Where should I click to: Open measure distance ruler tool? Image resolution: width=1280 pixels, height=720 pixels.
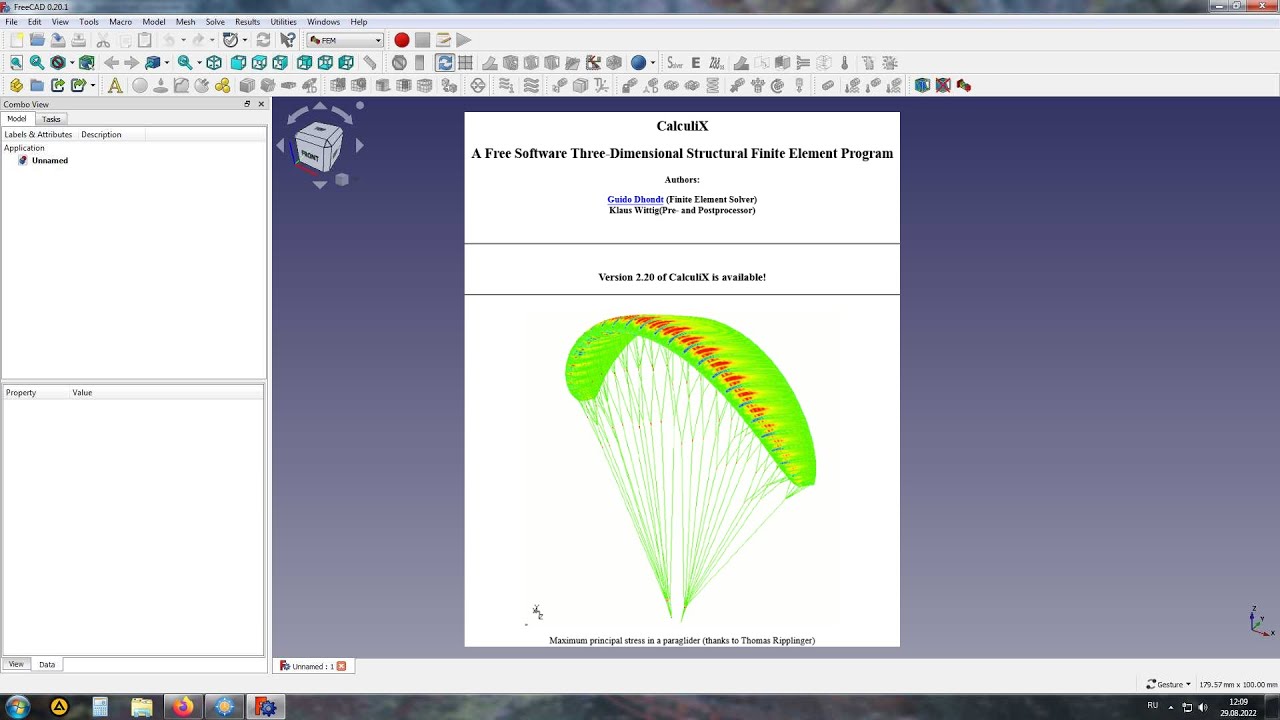(370, 62)
